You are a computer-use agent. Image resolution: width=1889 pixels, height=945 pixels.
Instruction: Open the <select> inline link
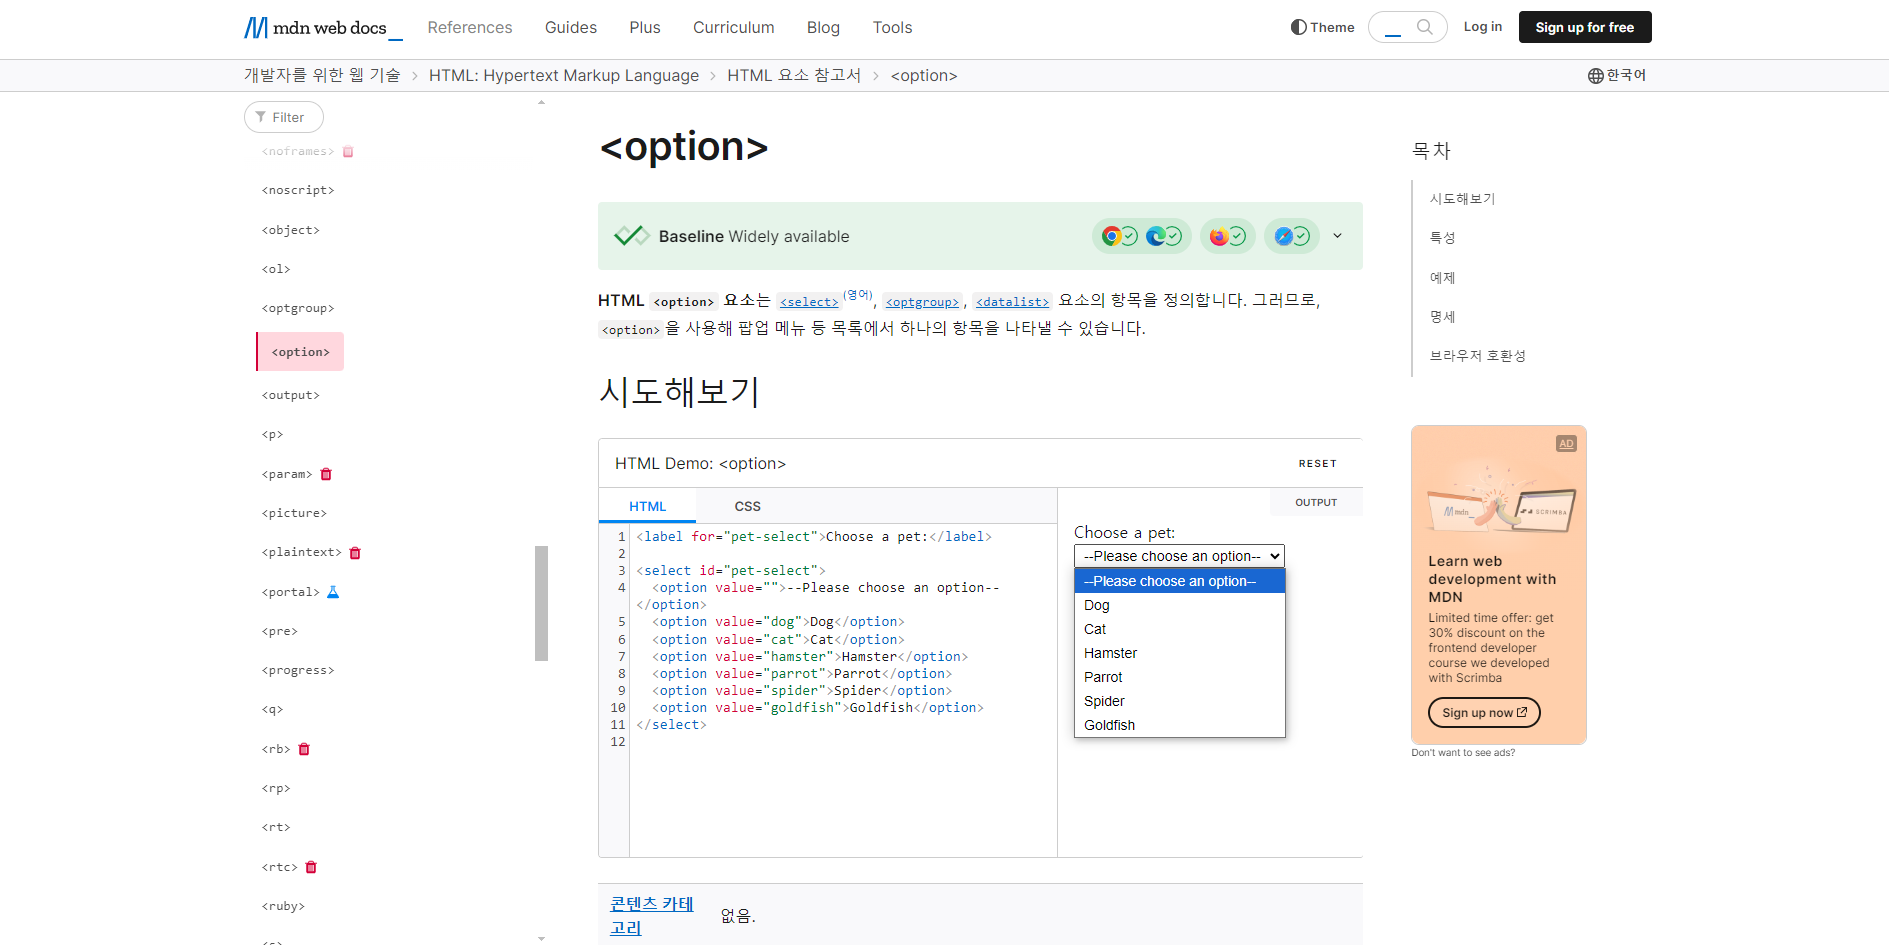pyautogui.click(x=809, y=302)
